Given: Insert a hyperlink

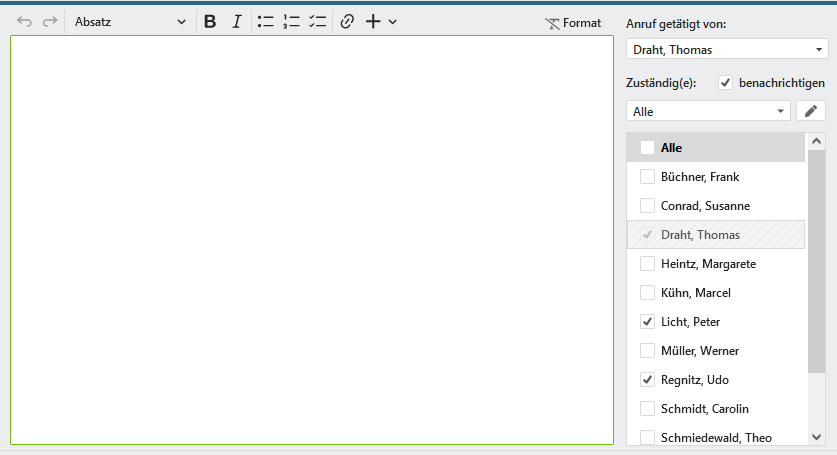Looking at the screenshot, I should tap(347, 21).
